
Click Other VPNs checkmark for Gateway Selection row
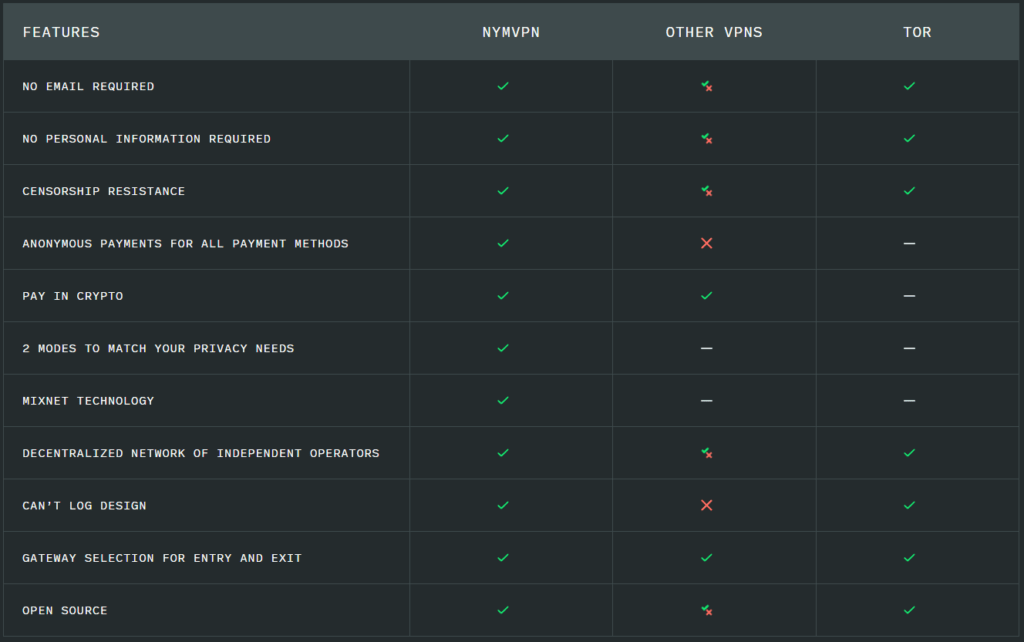pos(707,558)
